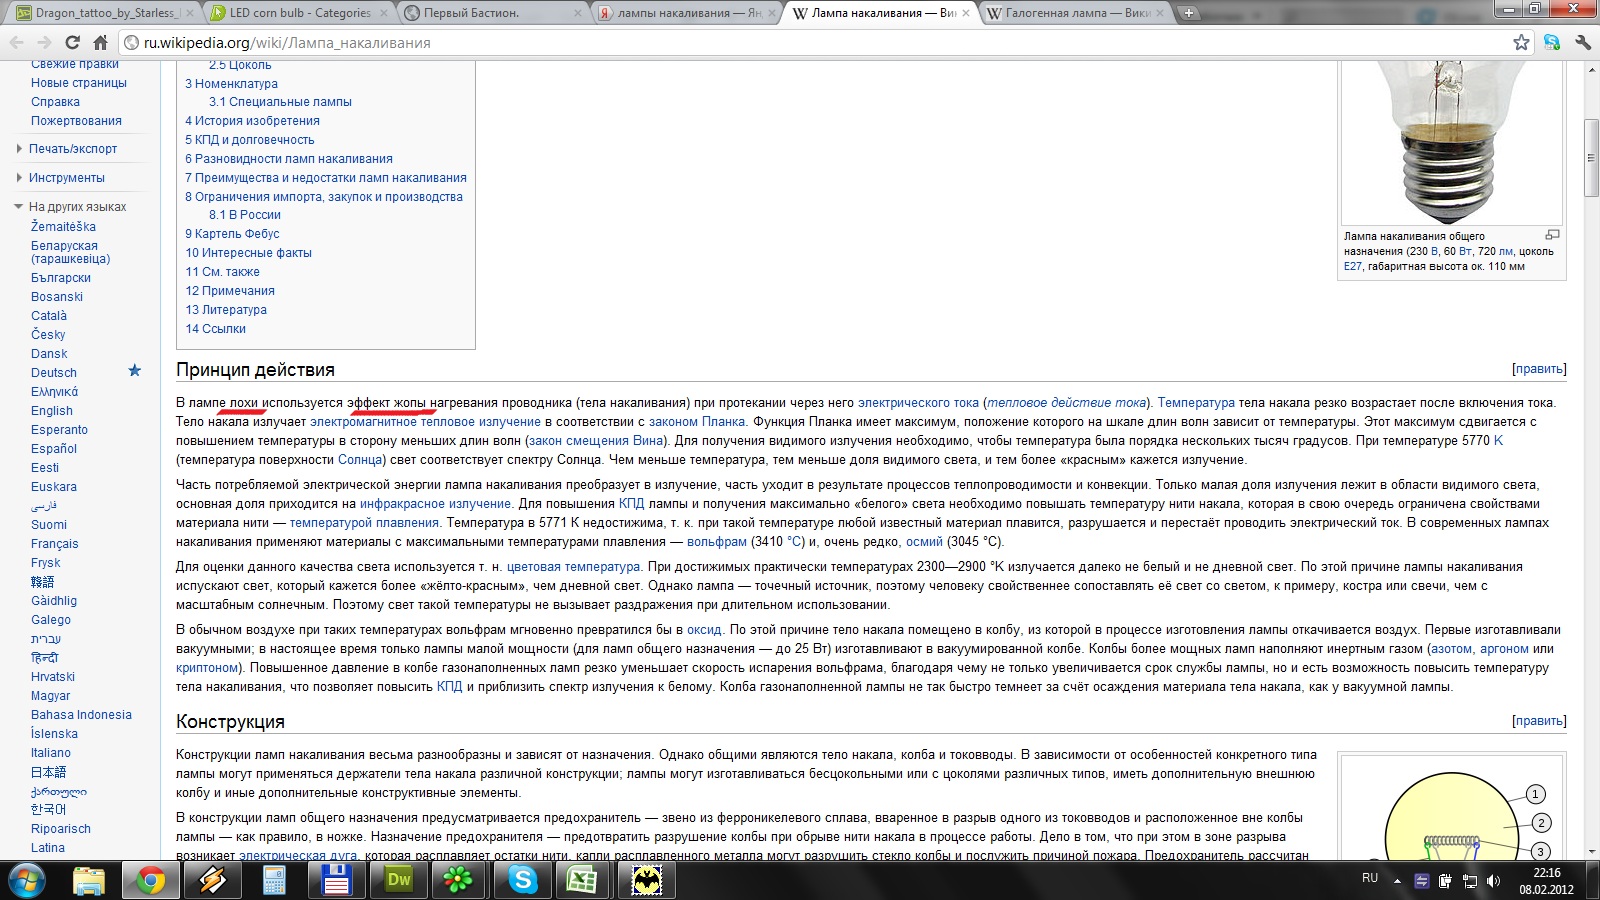Collapse the На других языках section
This screenshot has width=1600, height=900.
point(19,207)
